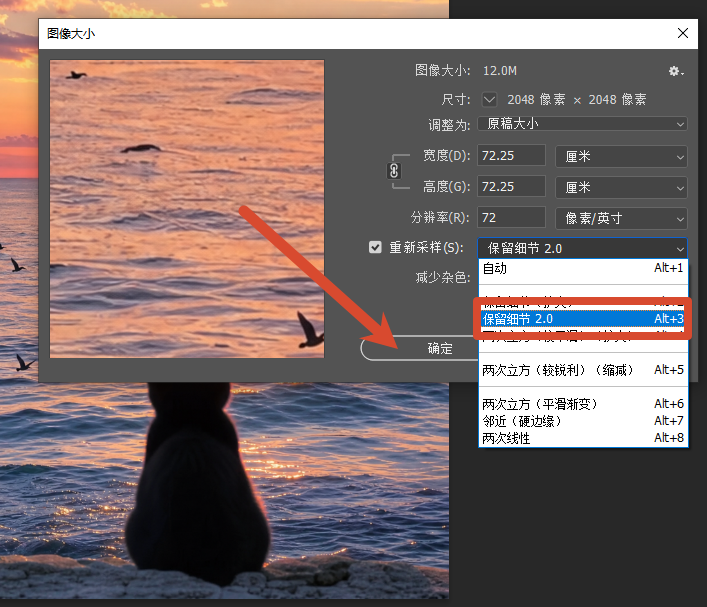Expand the 尺寸 units dropdown arrow
Image resolution: width=707 pixels, height=607 pixels.
489,100
